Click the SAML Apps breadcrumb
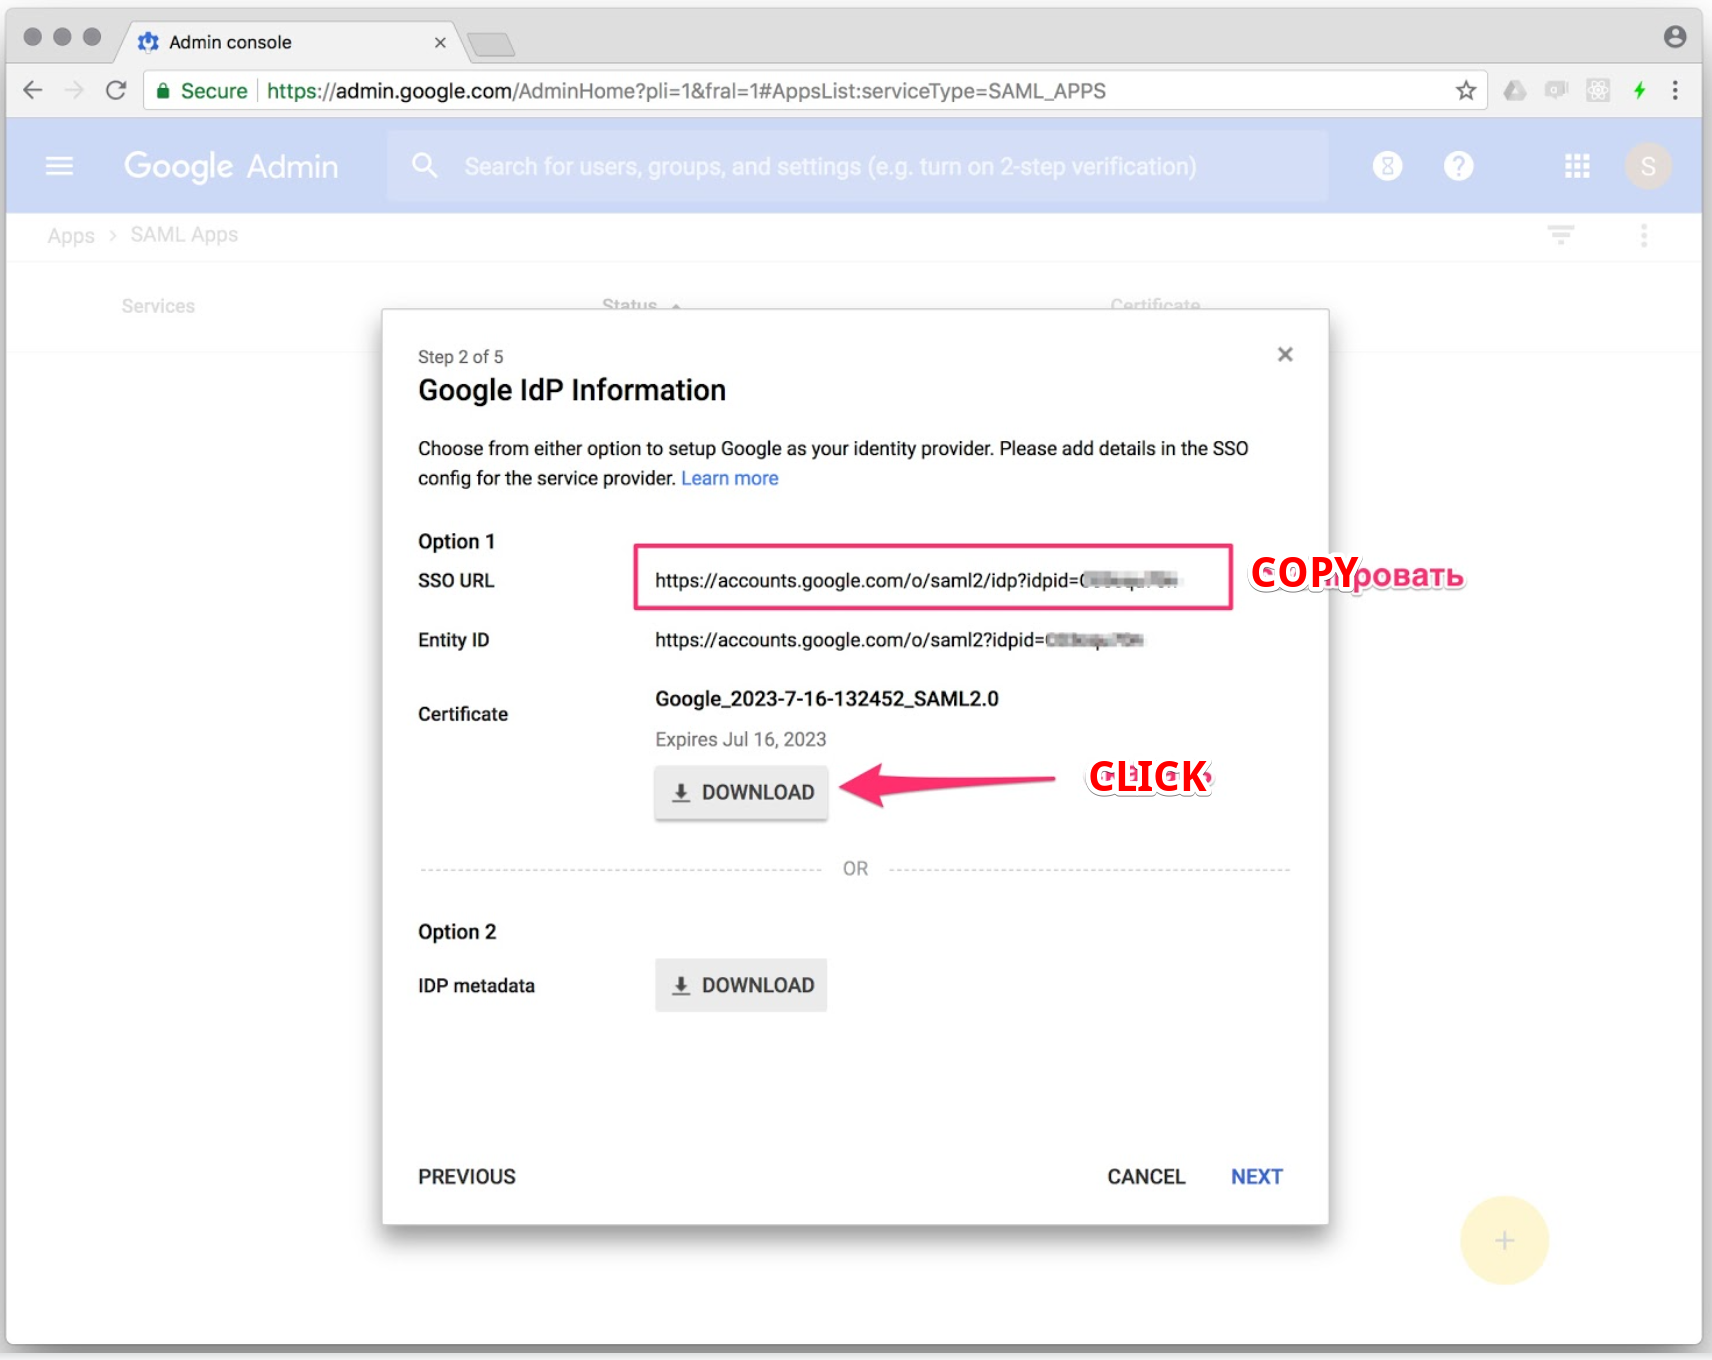1712x1360 pixels. coord(184,235)
